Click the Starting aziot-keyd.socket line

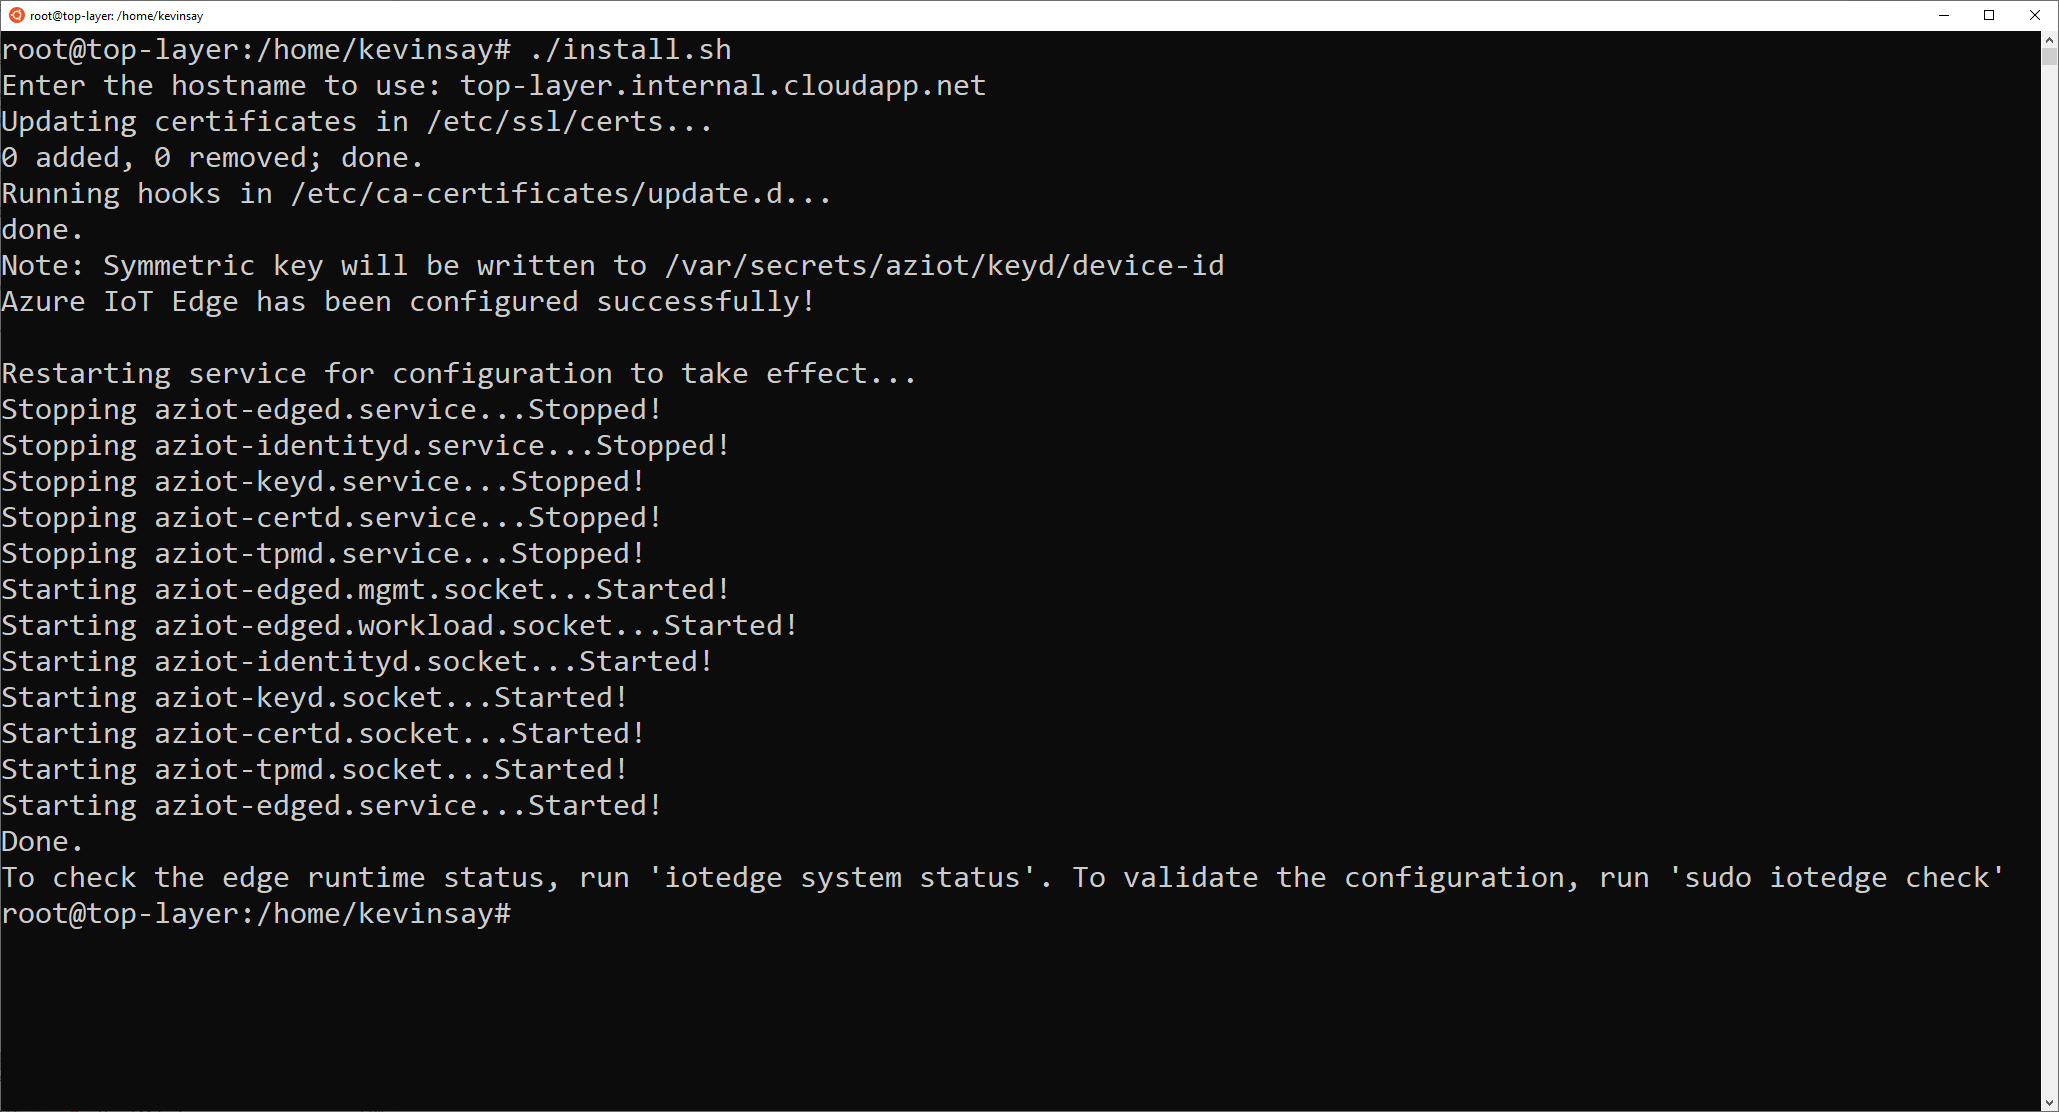pos(313,697)
